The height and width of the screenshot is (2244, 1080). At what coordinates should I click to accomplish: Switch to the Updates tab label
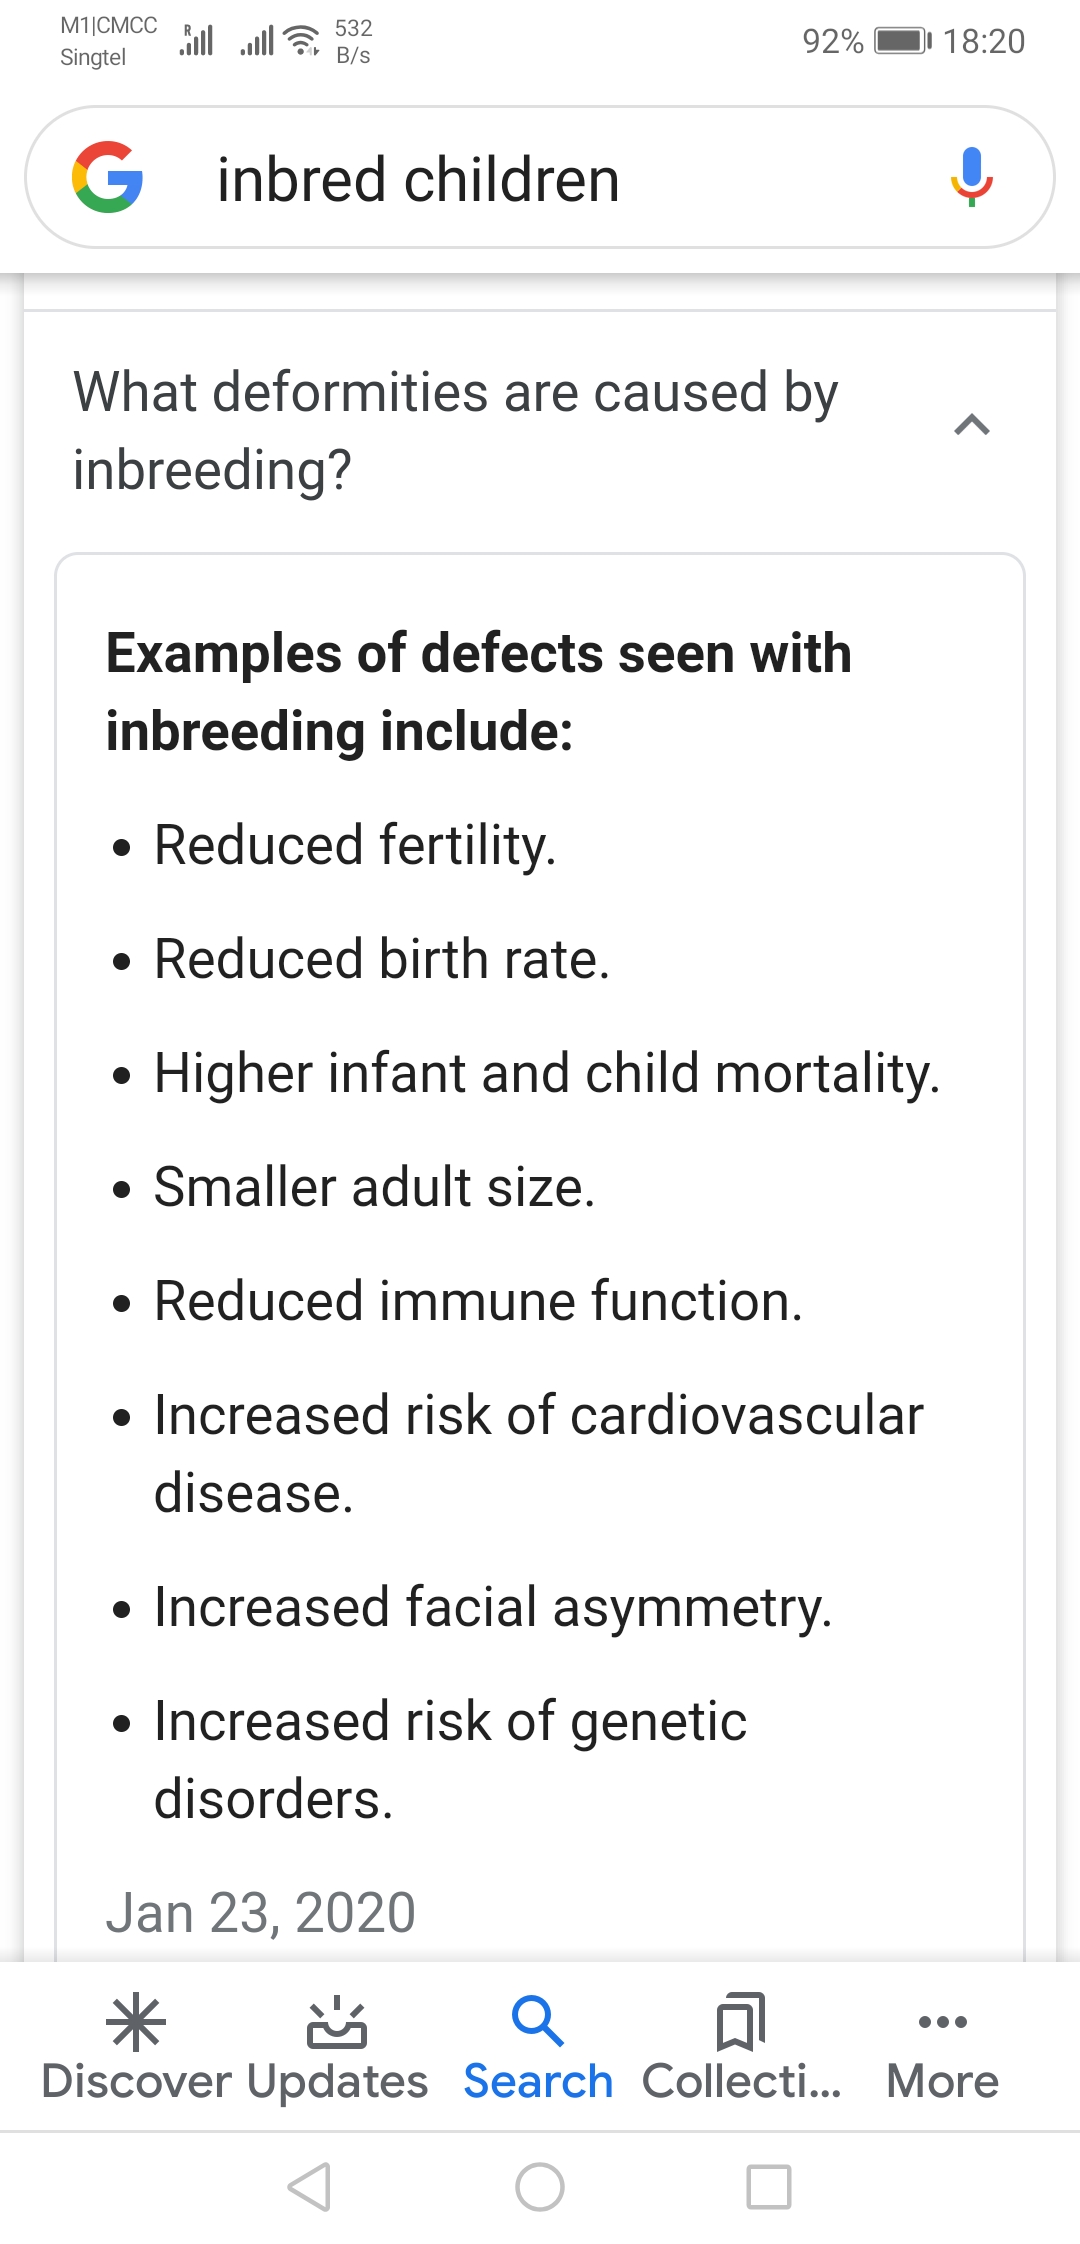click(337, 2083)
